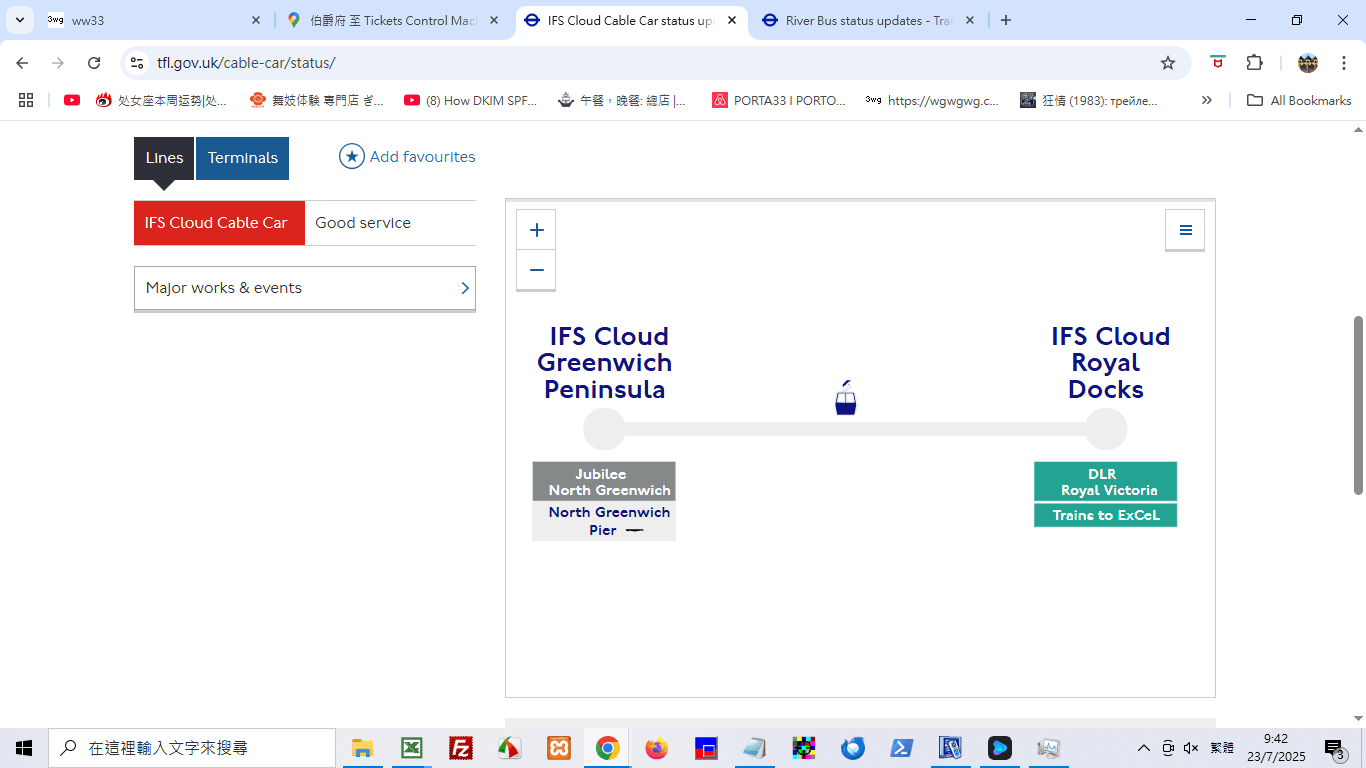
Task: Open FileZilla from the taskbar
Action: point(461,748)
